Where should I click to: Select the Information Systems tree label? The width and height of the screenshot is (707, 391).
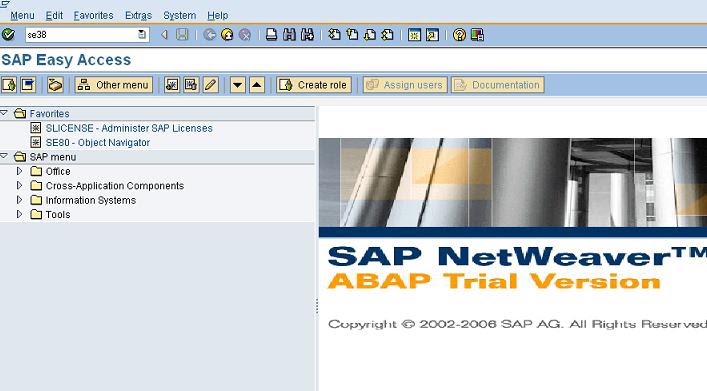[x=91, y=200]
